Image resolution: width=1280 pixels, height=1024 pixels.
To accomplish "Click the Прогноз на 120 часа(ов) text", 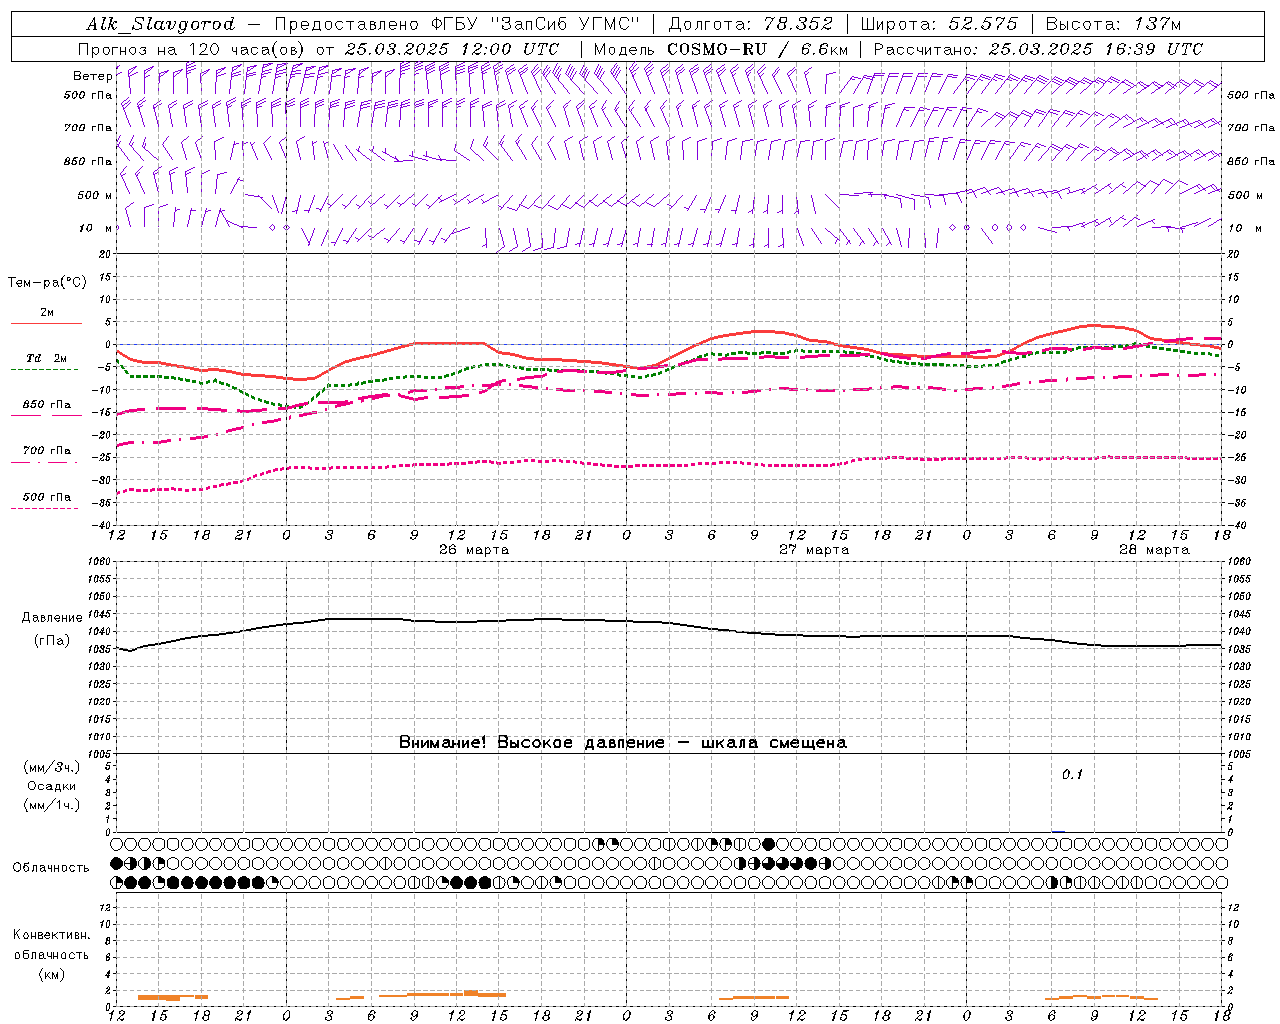I will (192, 49).
